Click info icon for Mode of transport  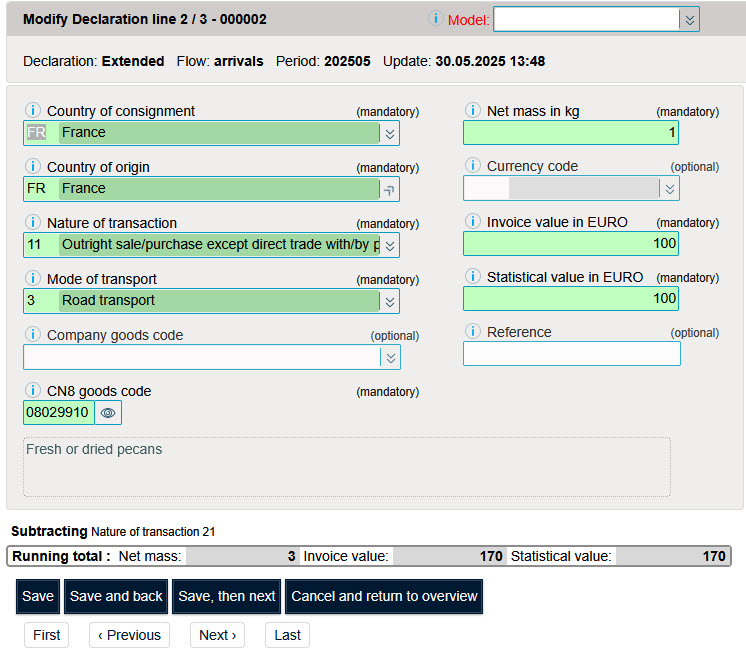[x=32, y=279]
